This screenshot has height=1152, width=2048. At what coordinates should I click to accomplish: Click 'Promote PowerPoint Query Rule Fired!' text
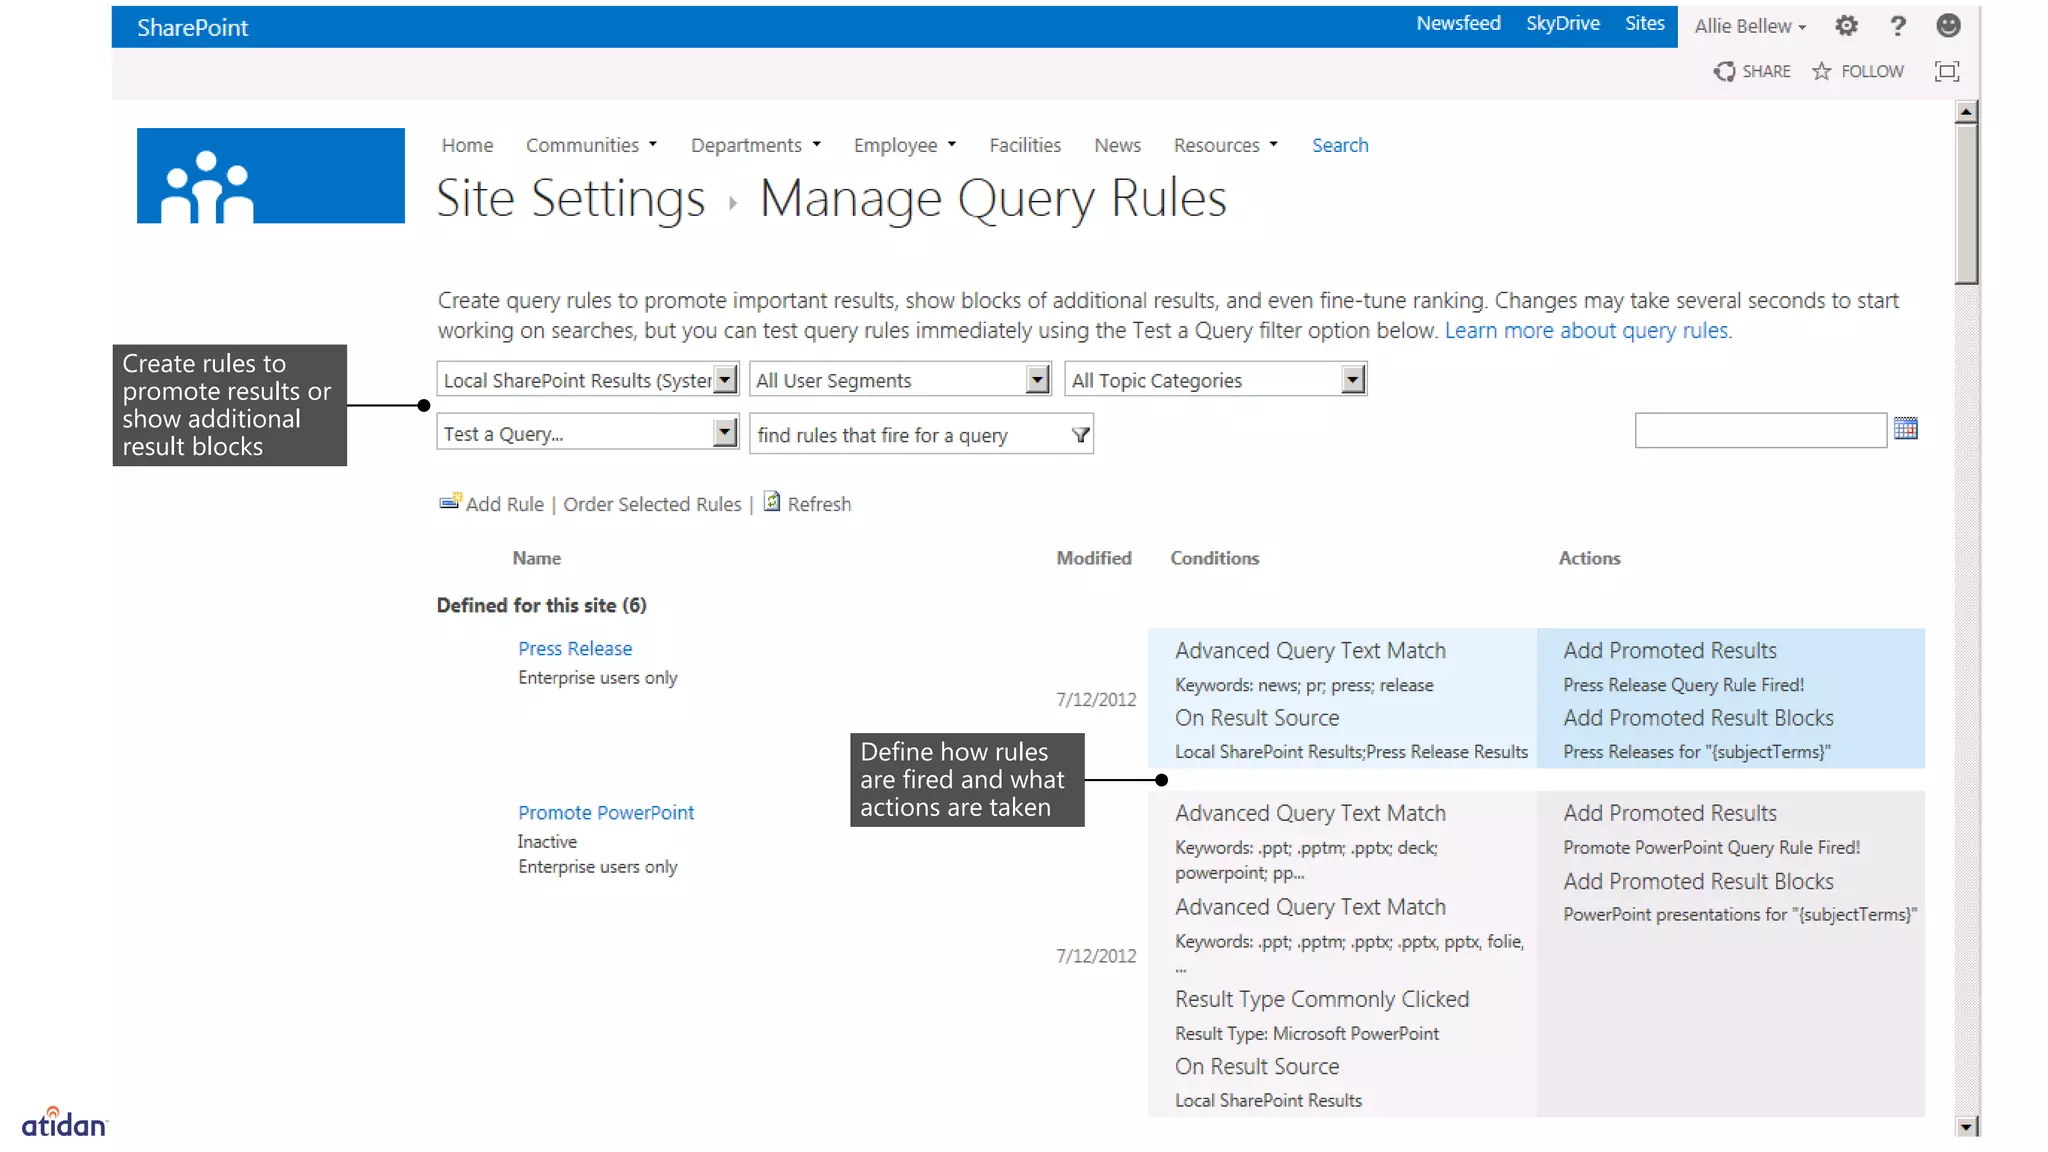click(x=1712, y=847)
